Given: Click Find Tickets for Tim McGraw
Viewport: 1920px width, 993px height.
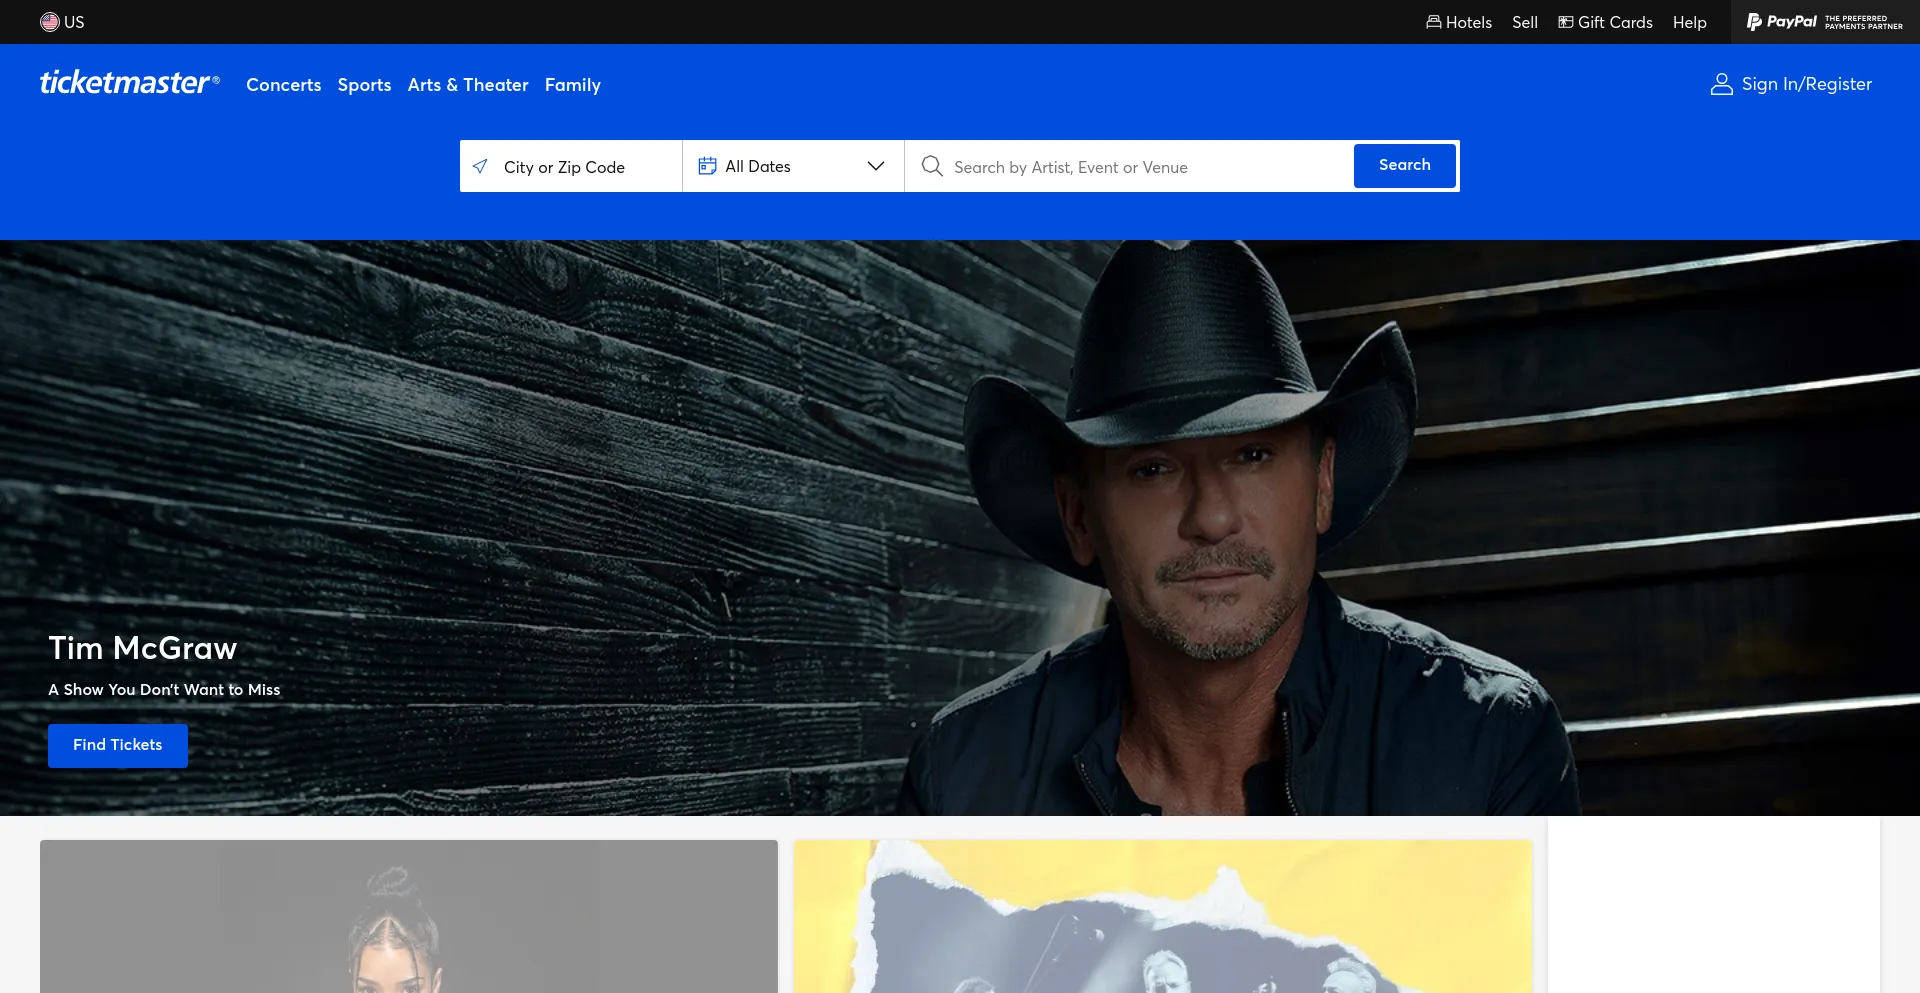Looking at the screenshot, I should (118, 745).
